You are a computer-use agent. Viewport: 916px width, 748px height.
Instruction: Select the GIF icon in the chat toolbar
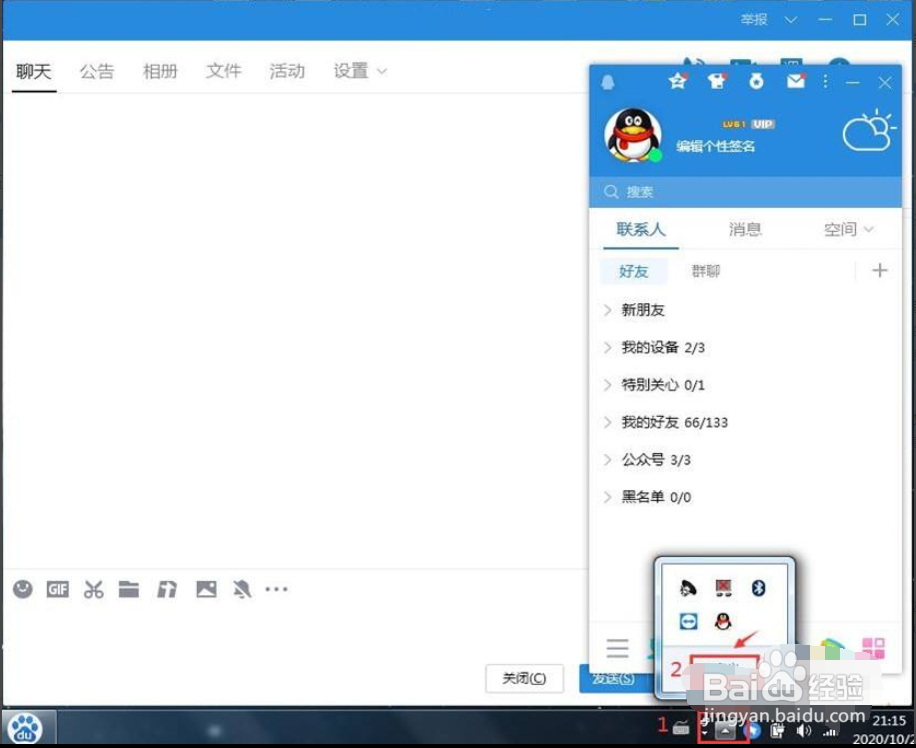point(57,589)
